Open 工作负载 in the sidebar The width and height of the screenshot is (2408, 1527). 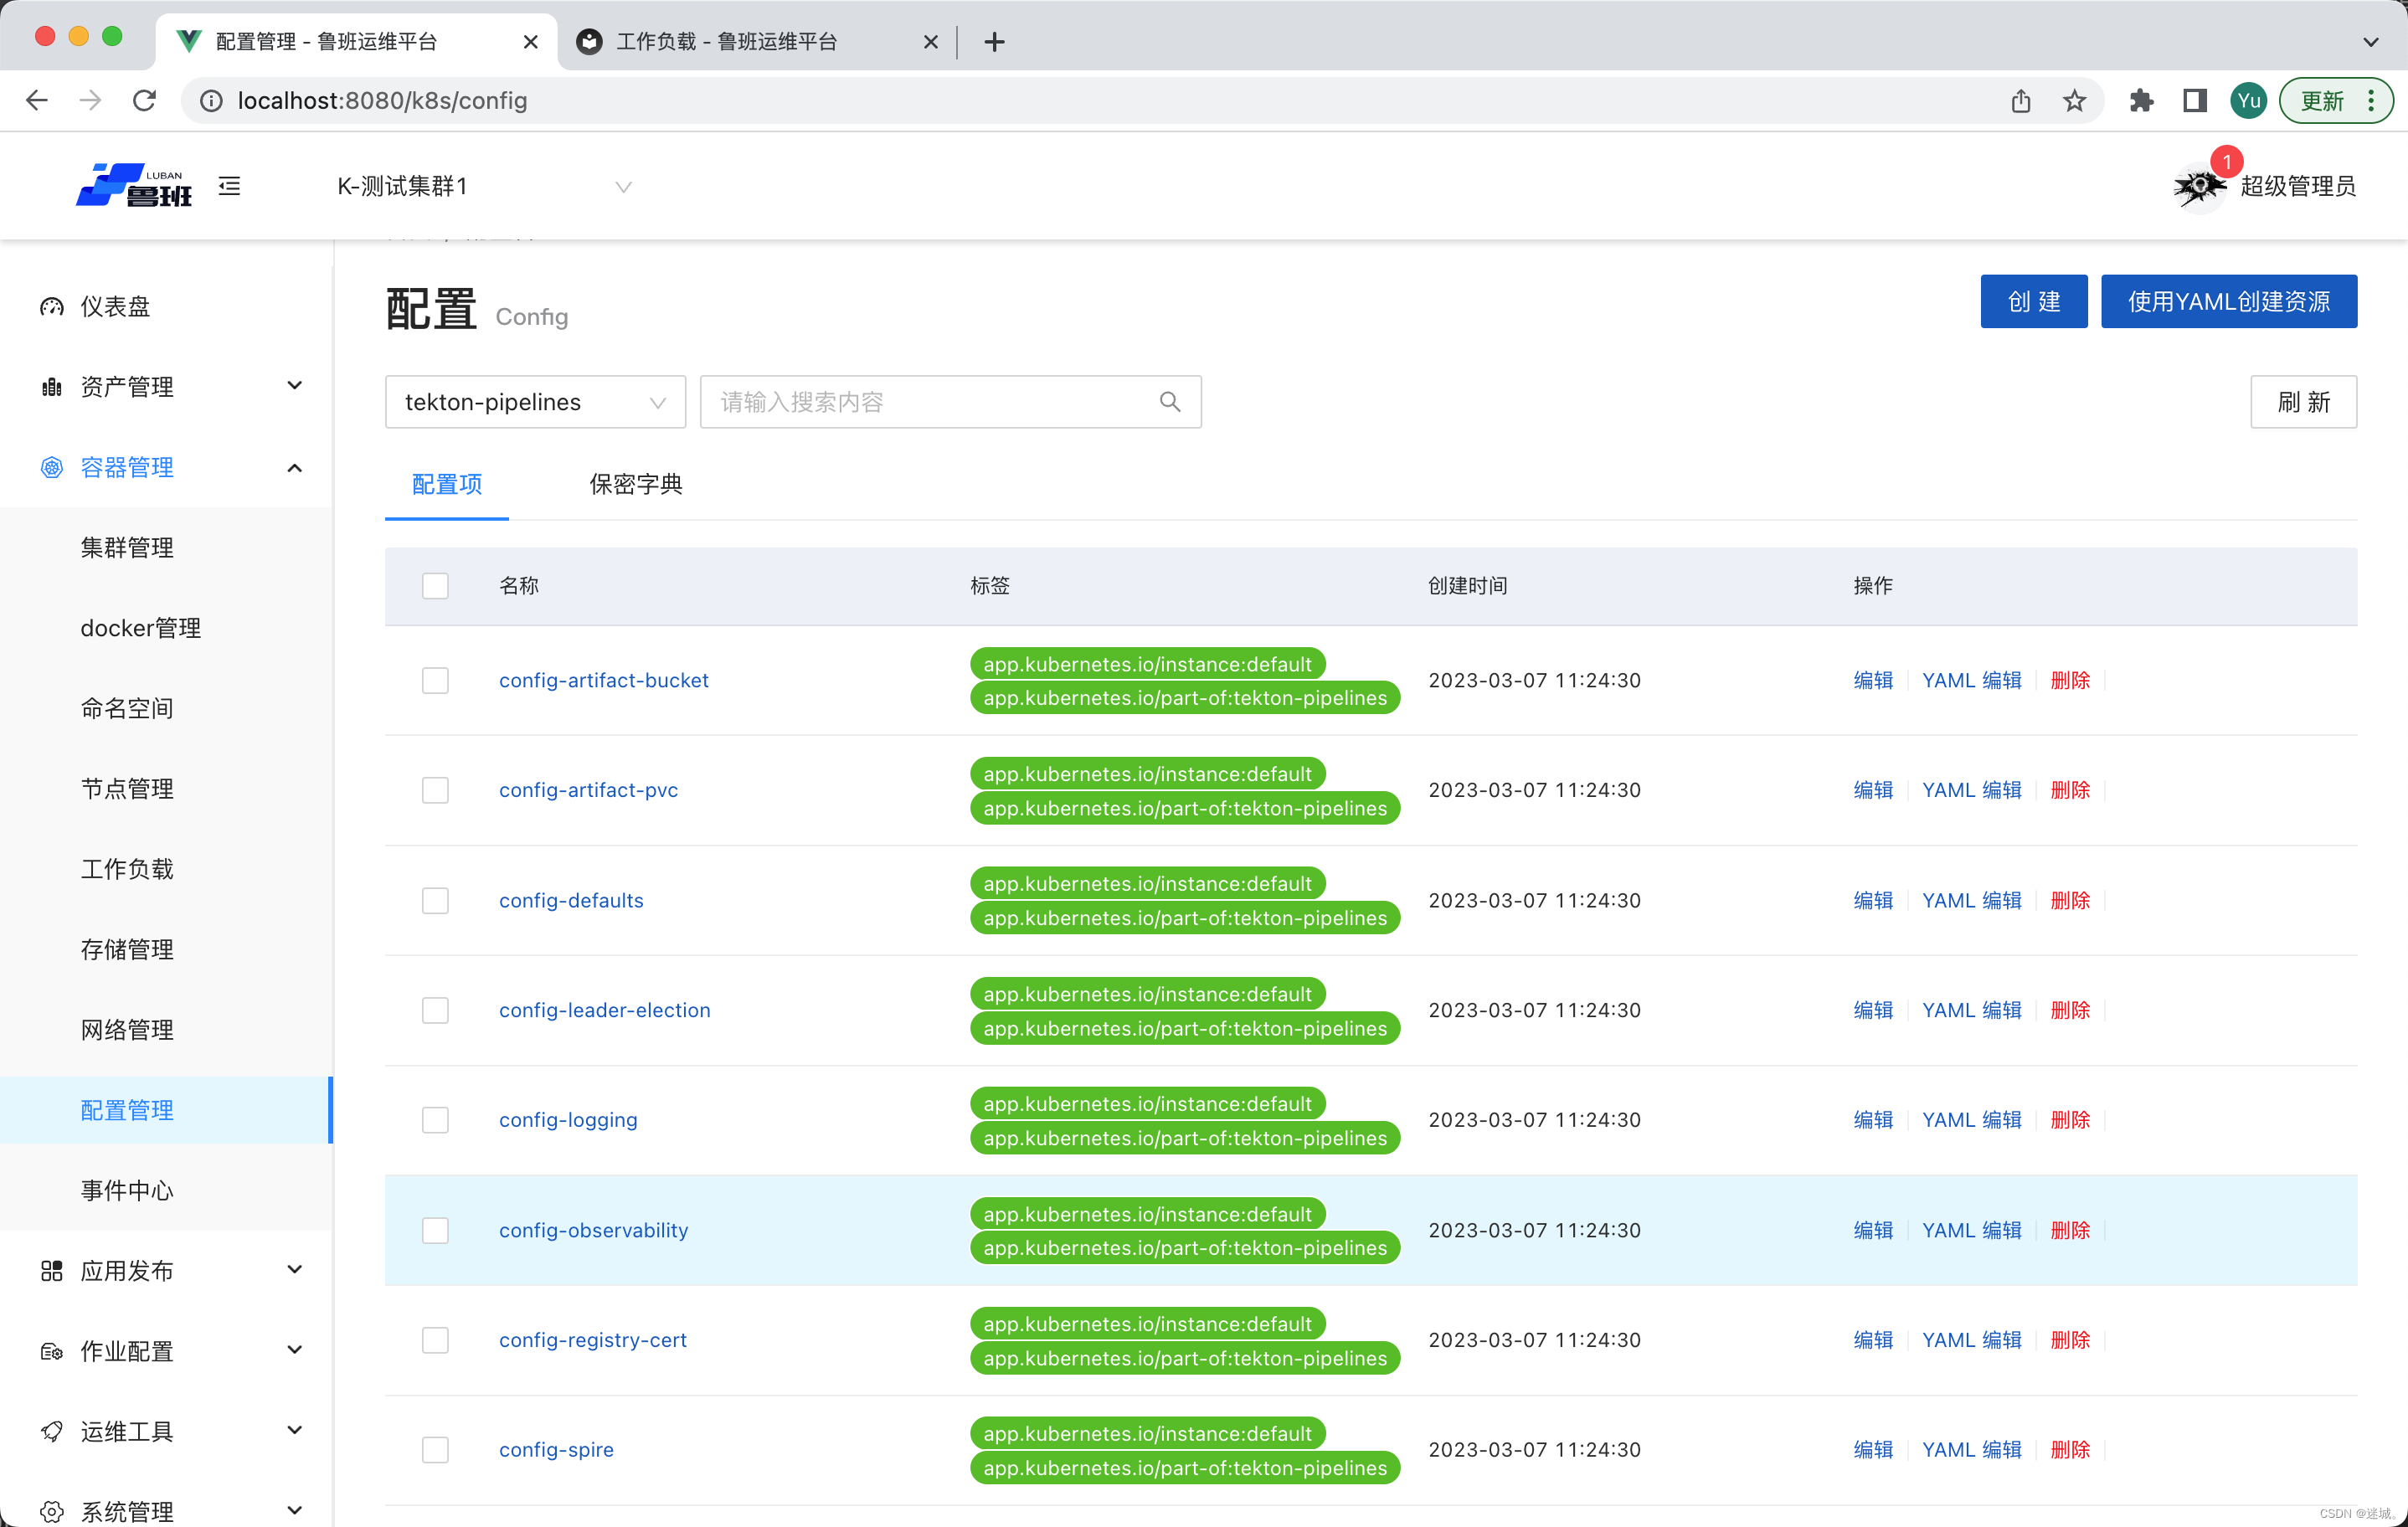coord(127,869)
